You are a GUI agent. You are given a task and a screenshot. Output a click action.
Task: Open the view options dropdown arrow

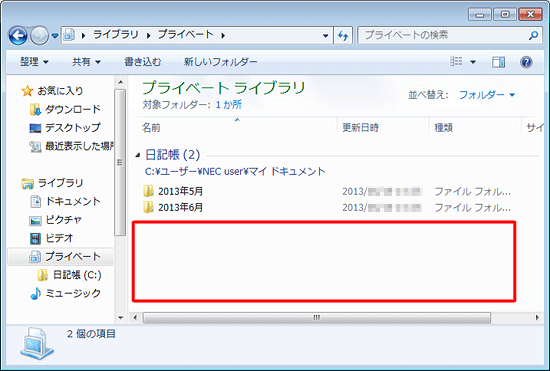pyautogui.click(x=473, y=62)
